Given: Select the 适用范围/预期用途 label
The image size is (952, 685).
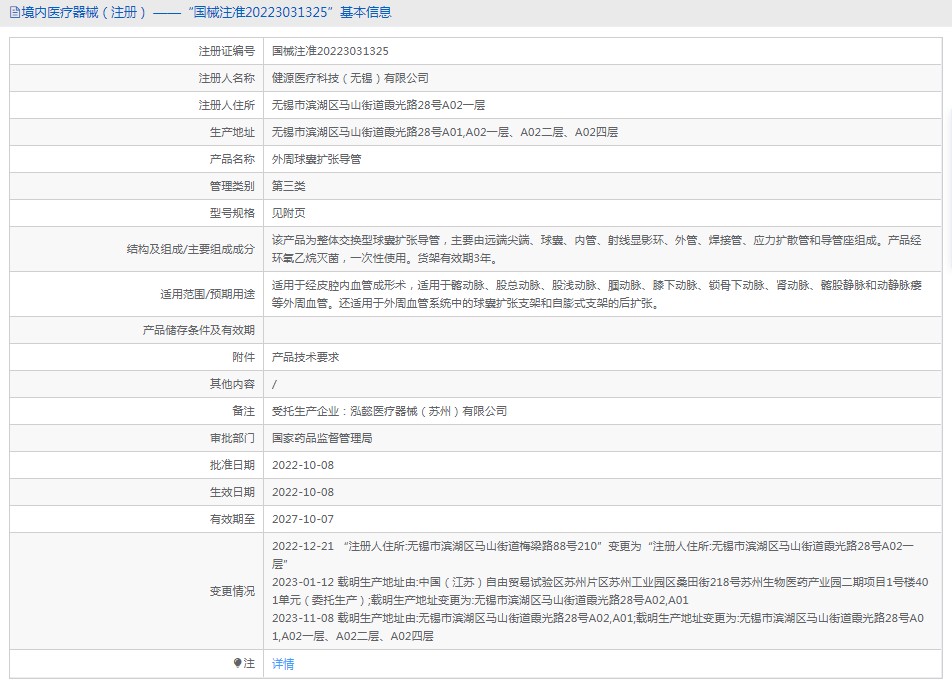Looking at the screenshot, I should (208, 294).
